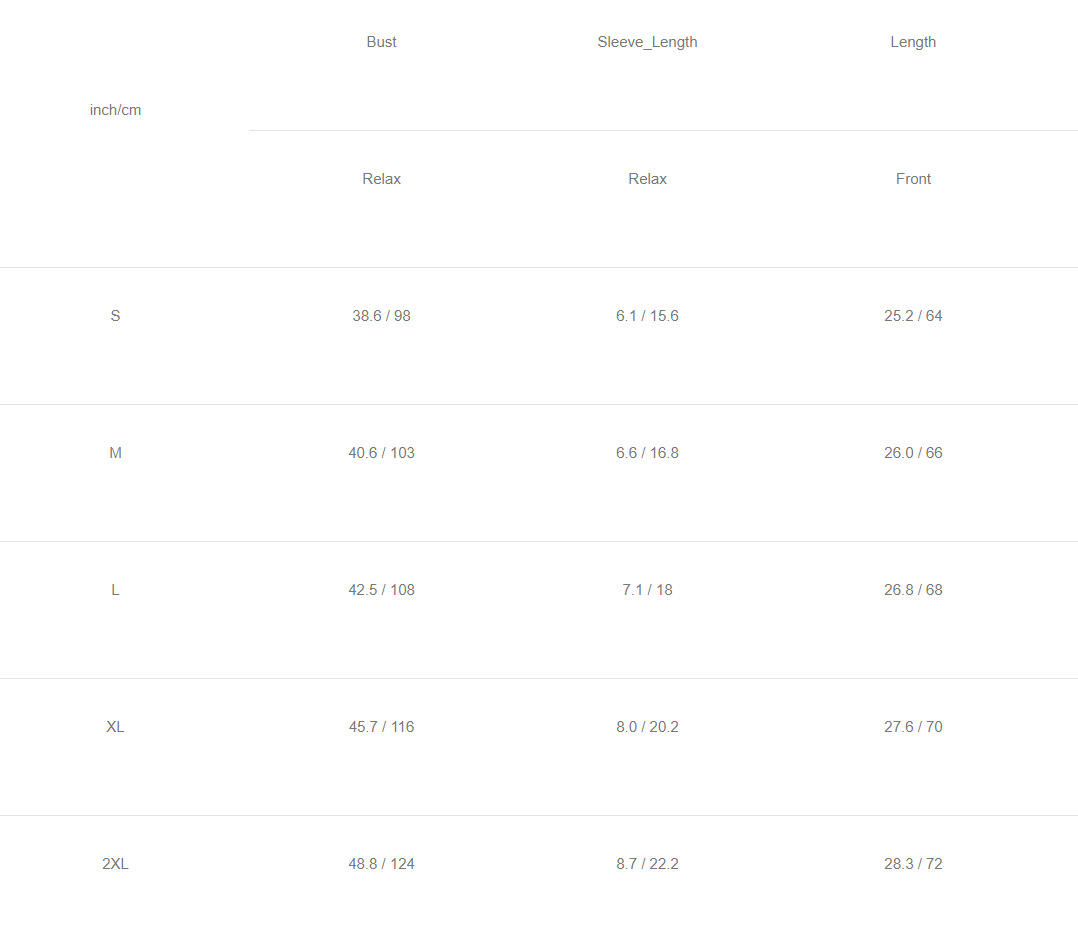The image size is (1078, 936).
Task: Click the 28.3 / 72 length value
Action: (x=913, y=864)
